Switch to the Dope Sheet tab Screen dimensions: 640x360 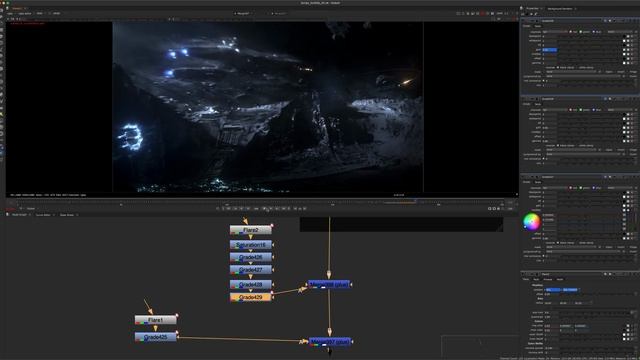67,215
